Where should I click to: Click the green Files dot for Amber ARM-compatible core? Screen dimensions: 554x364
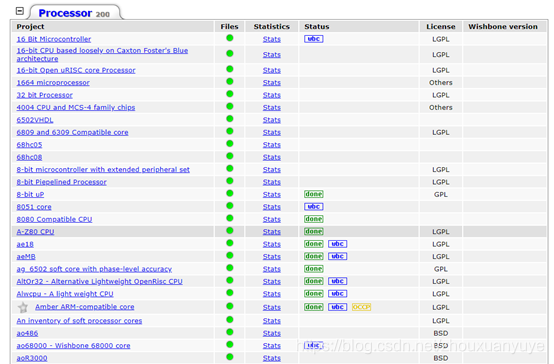click(x=230, y=306)
